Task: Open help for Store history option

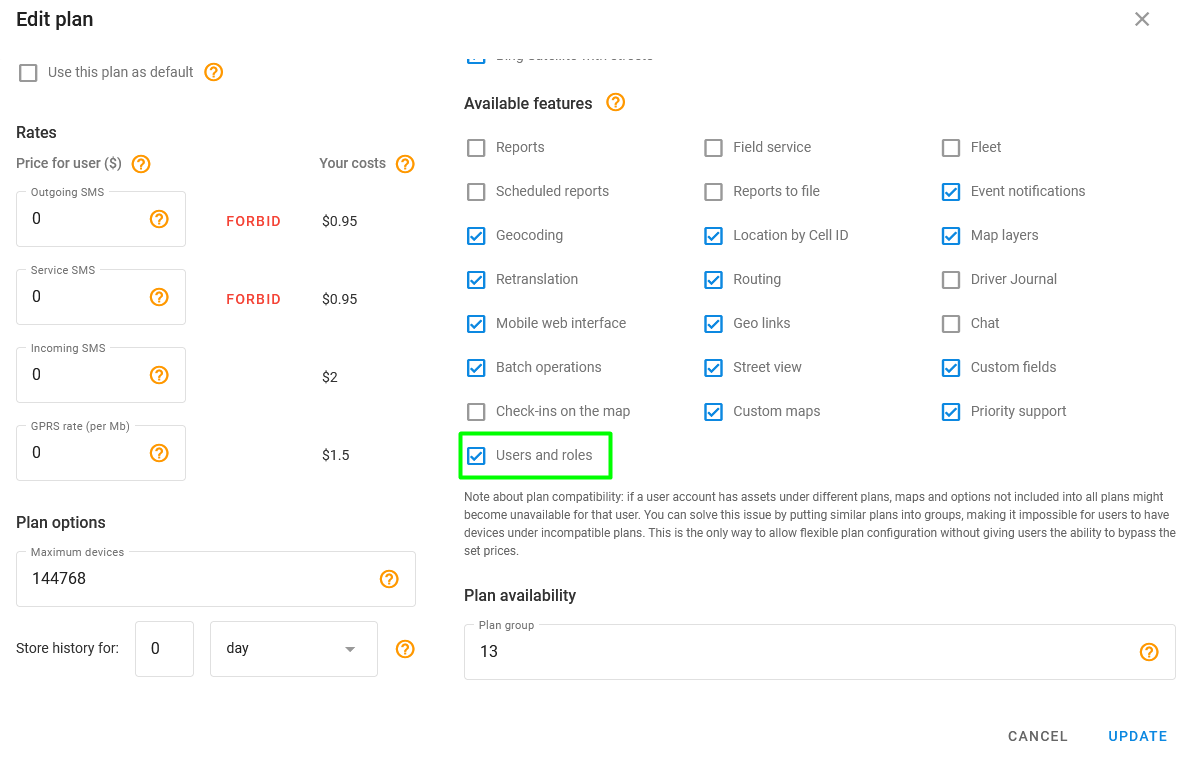Action: 405,649
